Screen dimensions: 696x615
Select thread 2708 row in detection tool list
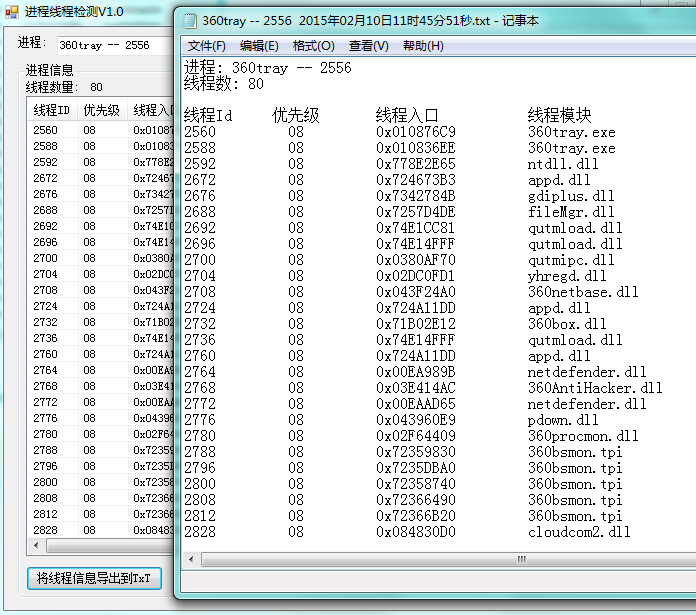[101, 290]
